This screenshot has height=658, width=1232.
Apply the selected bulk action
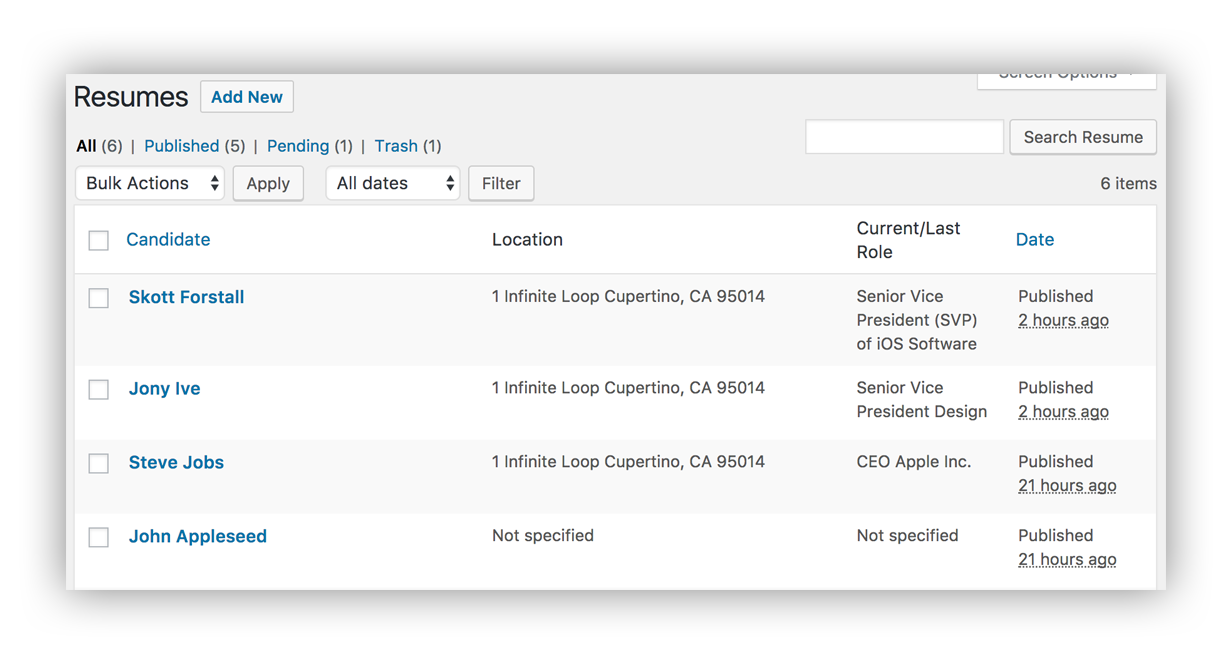(x=268, y=183)
